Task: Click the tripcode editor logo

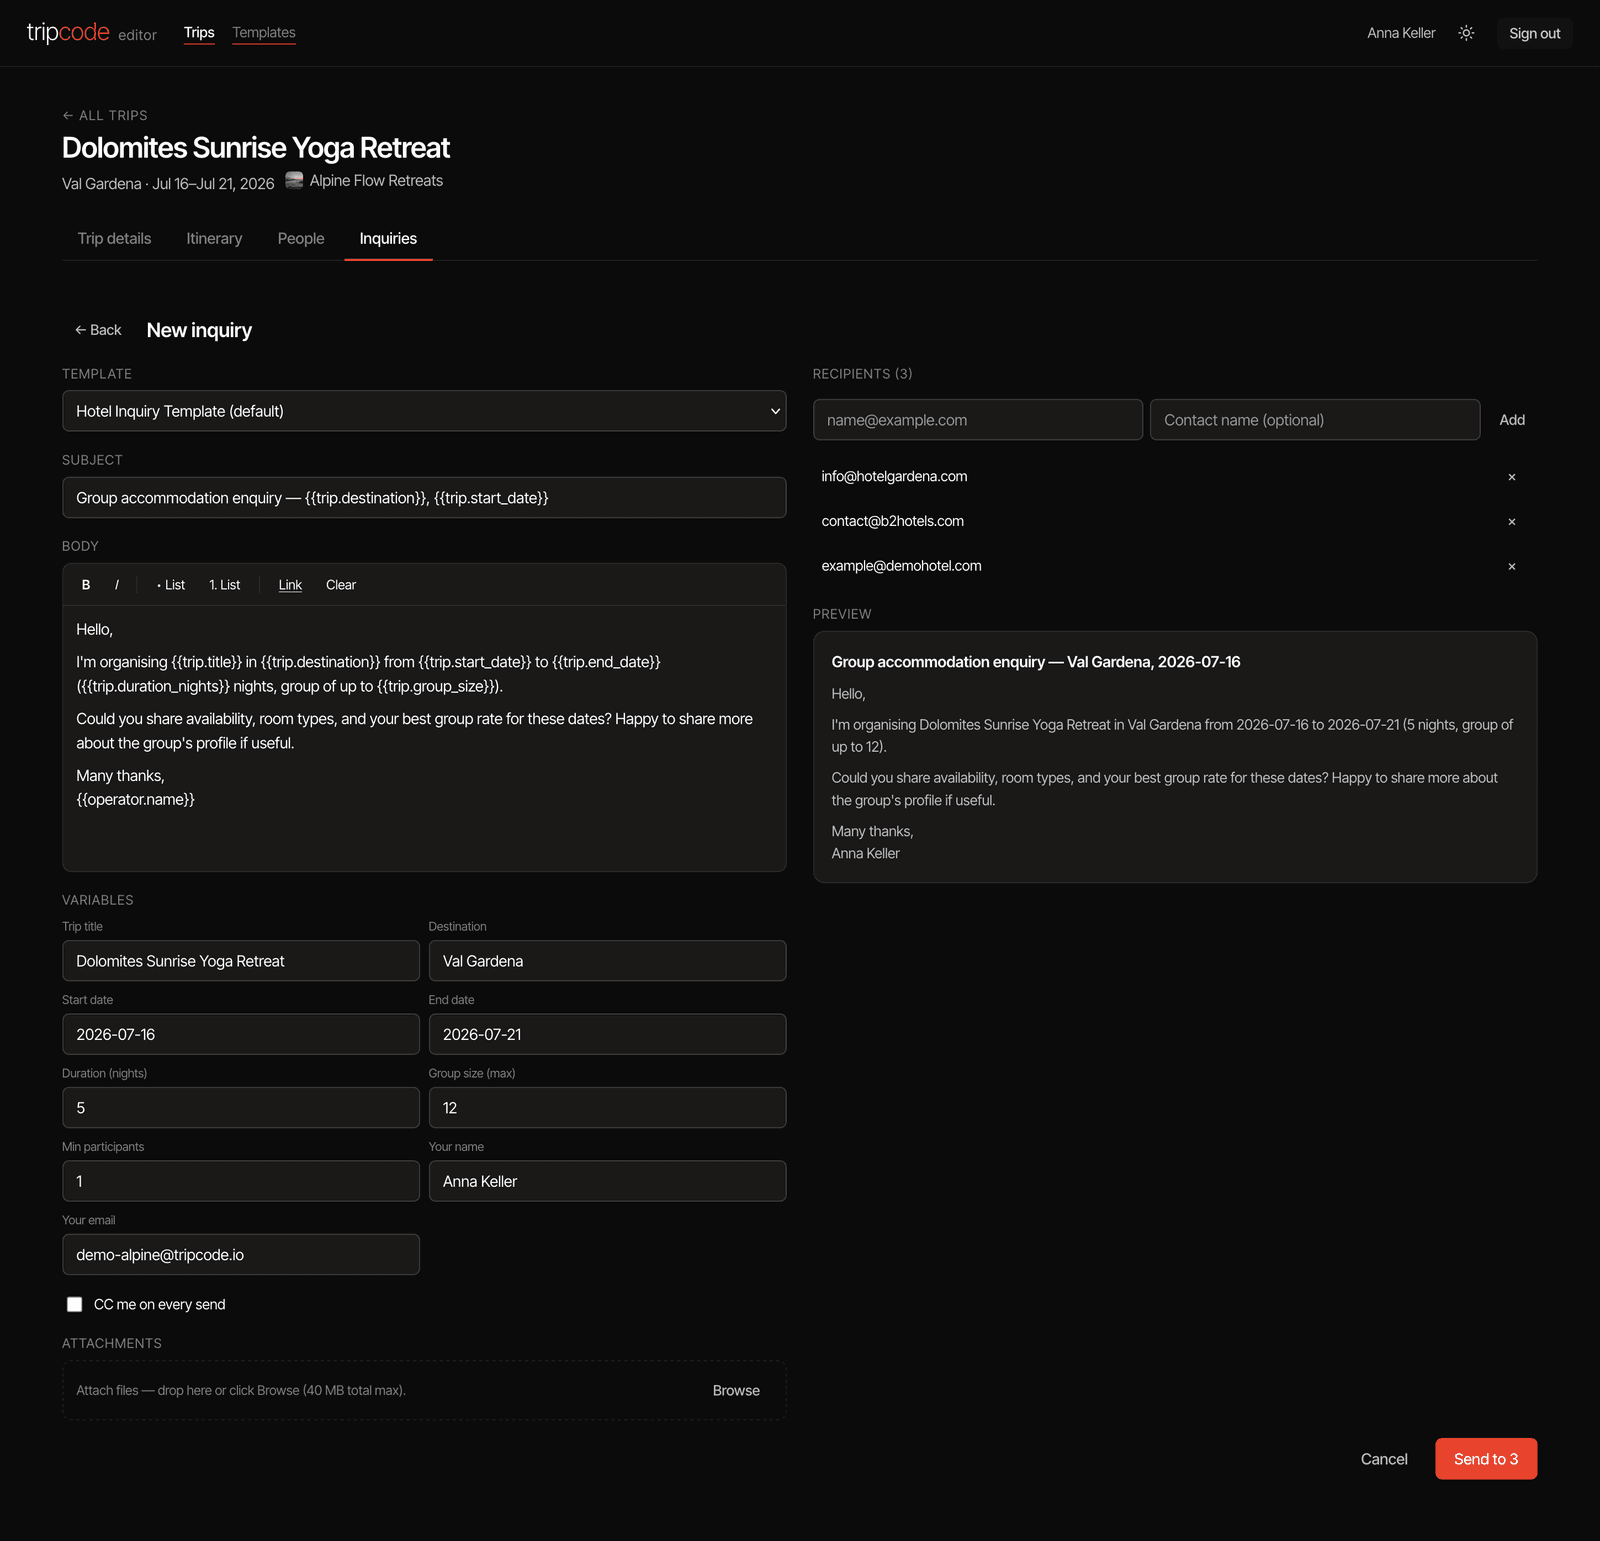Action: coord(92,33)
